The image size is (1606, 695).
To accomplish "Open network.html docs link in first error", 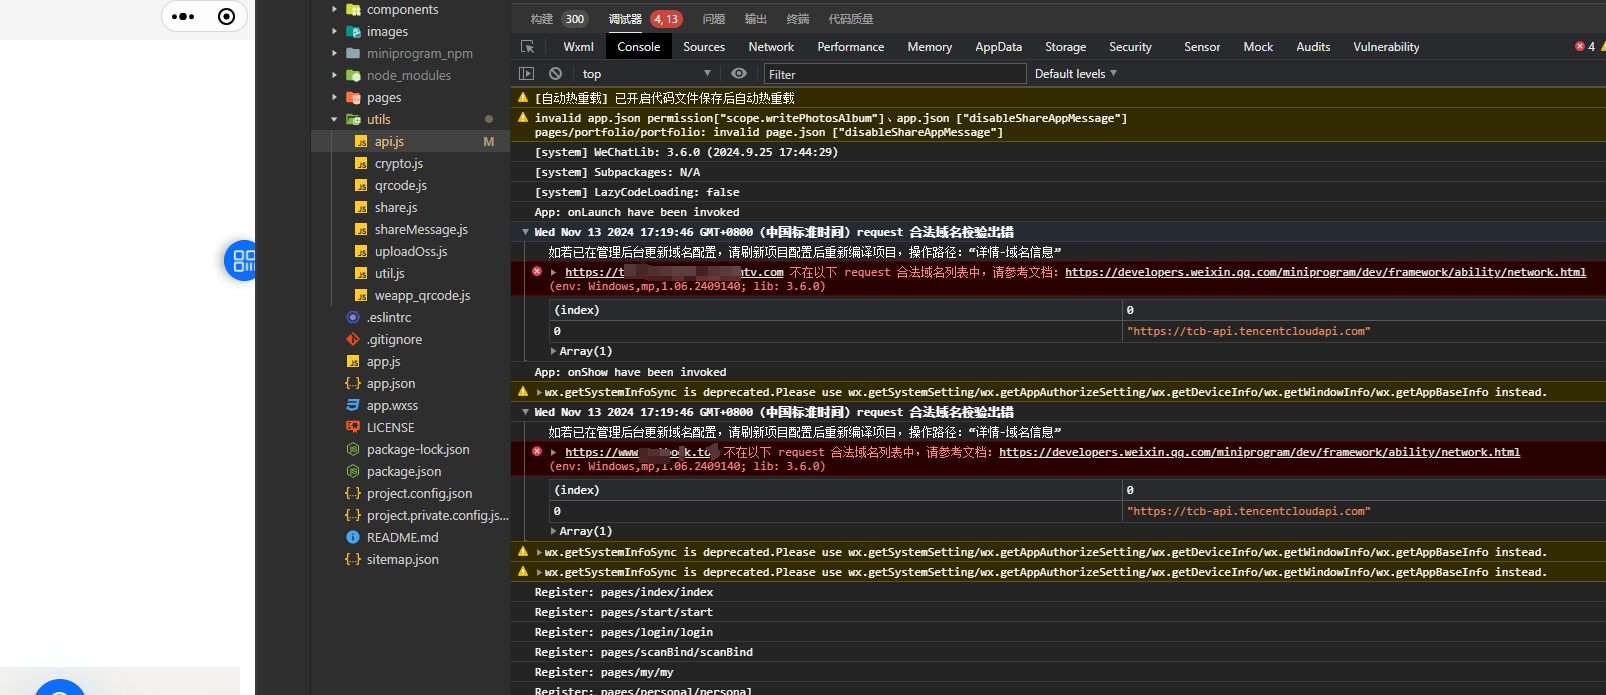I will coord(1325,272).
